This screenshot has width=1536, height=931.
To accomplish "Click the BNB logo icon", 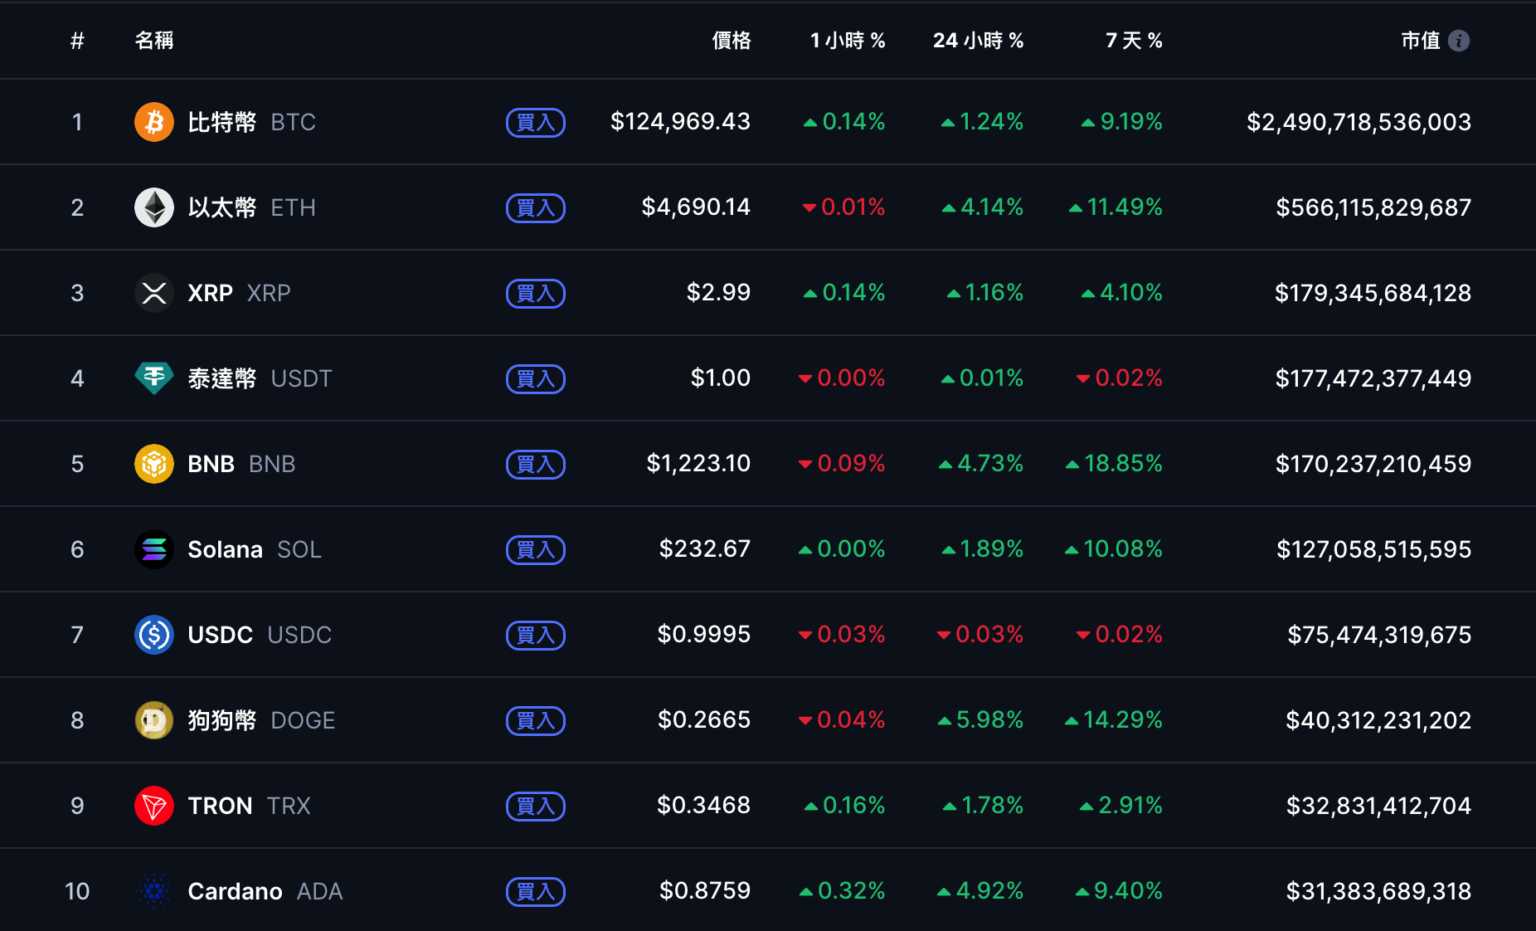I will [x=154, y=464].
